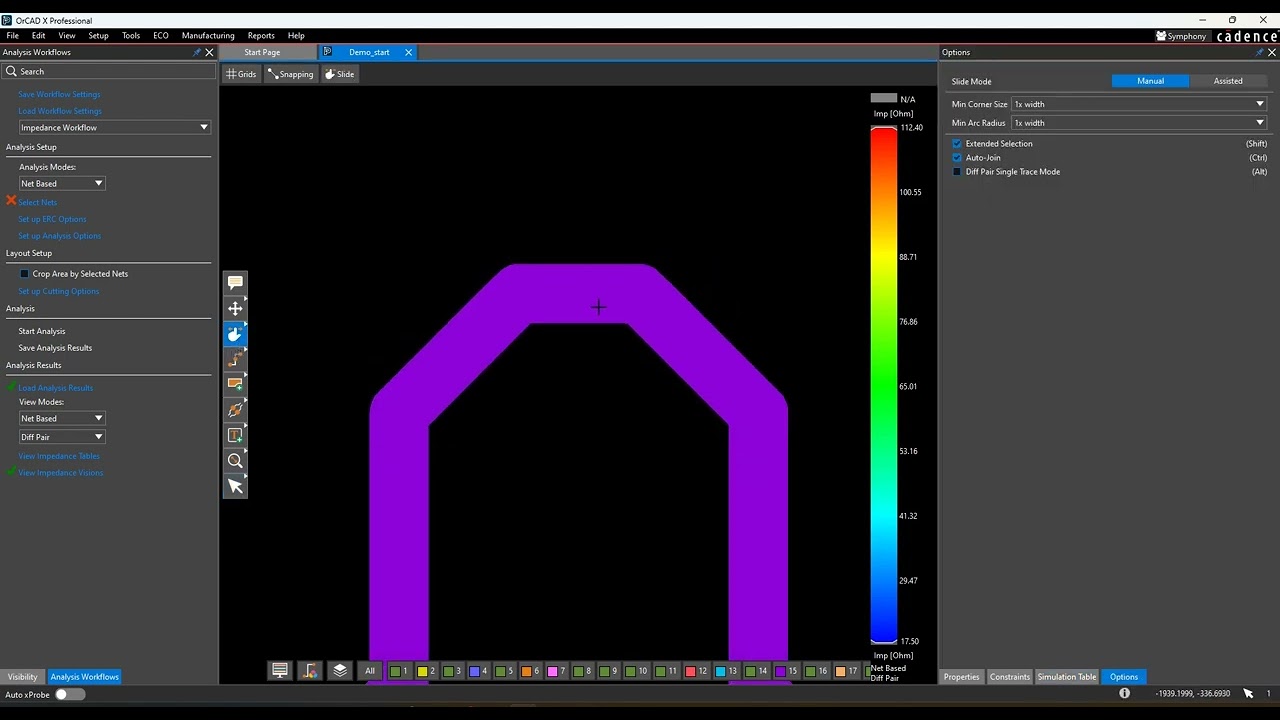This screenshot has width=1280, height=720.
Task: Select the Add Shape tool
Action: pyautogui.click(x=235, y=384)
